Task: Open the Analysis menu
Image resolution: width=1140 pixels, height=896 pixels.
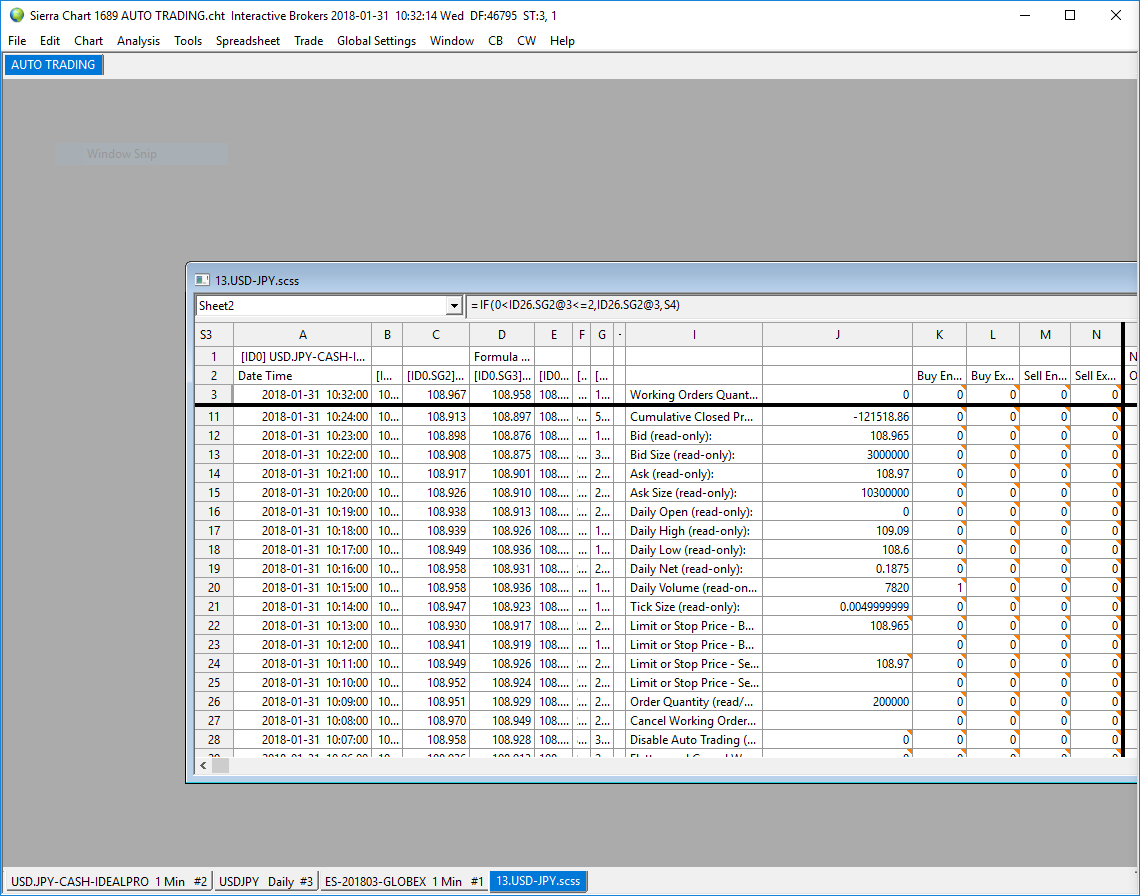Action: (x=138, y=41)
